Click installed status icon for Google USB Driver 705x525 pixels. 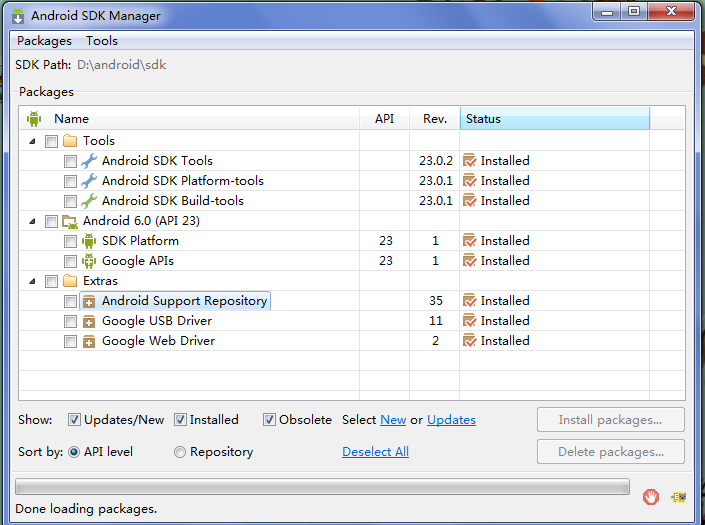[x=469, y=320]
